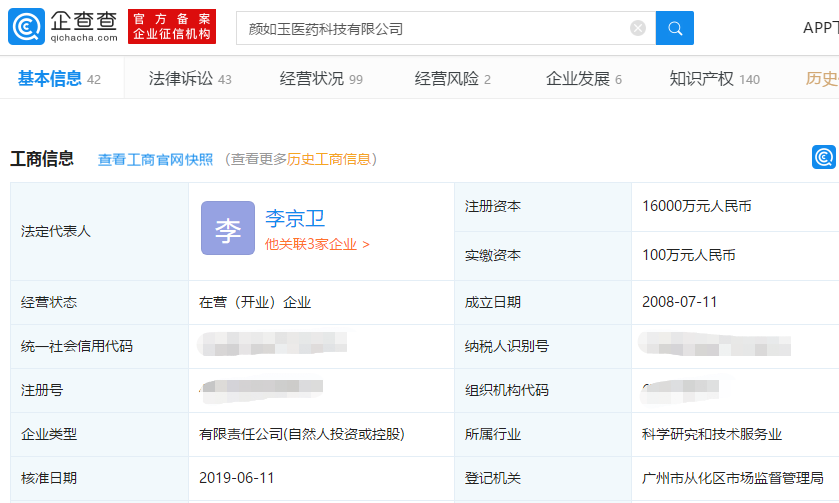
Task: Clear the search box with the X icon
Action: (x=638, y=28)
